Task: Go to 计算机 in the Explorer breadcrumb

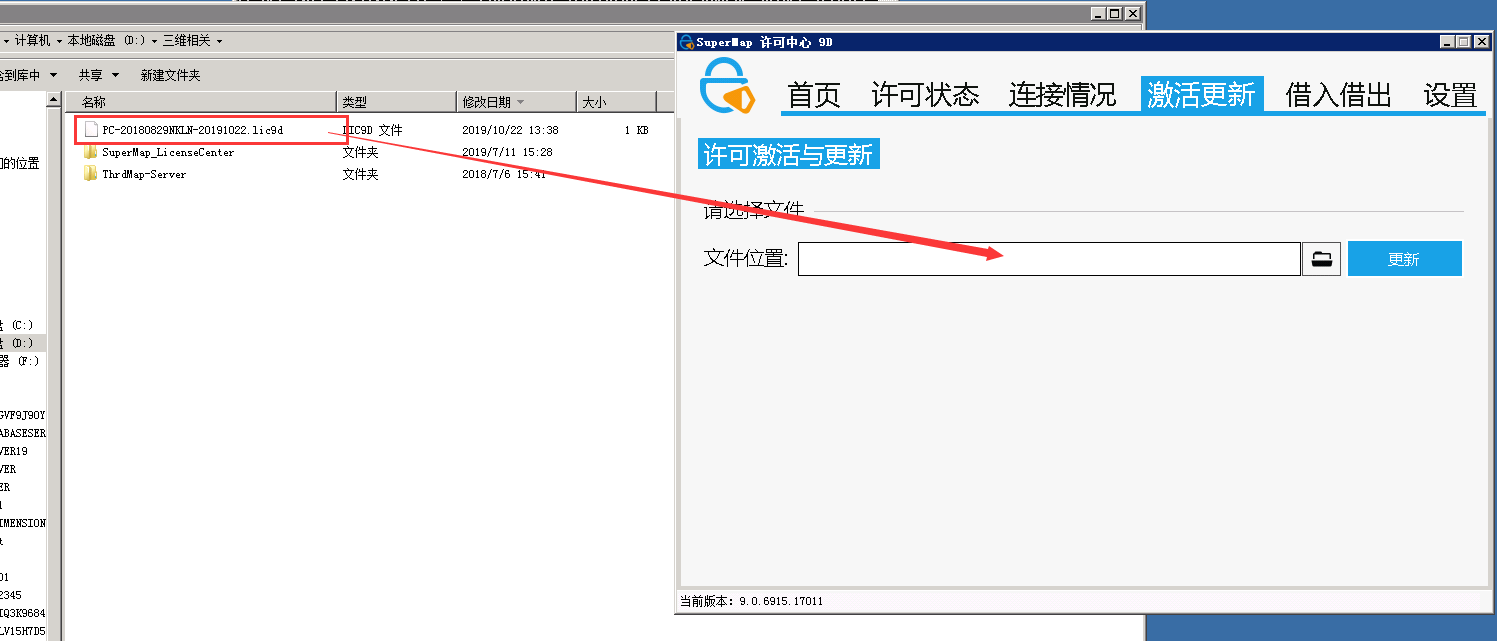Action: tap(32, 41)
